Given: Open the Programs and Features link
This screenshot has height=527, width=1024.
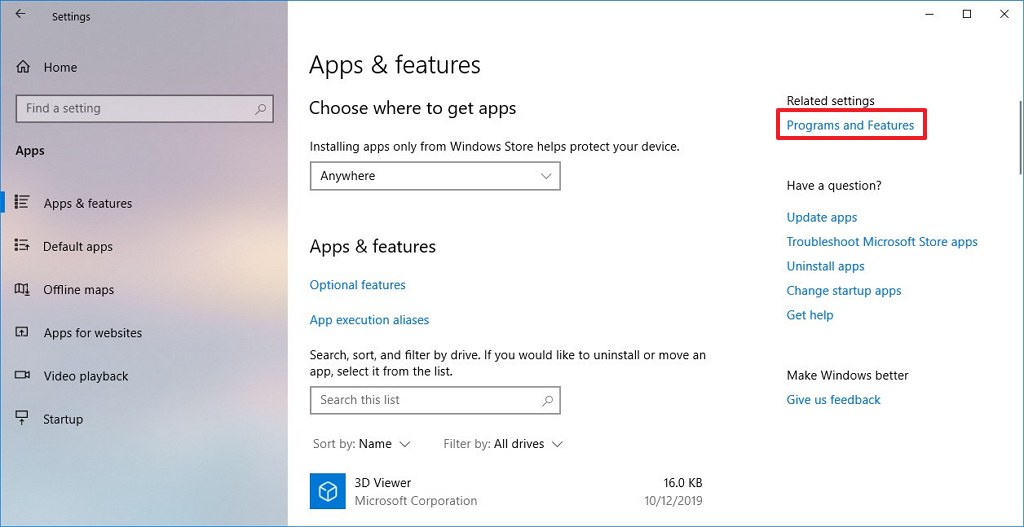Looking at the screenshot, I should (850, 125).
